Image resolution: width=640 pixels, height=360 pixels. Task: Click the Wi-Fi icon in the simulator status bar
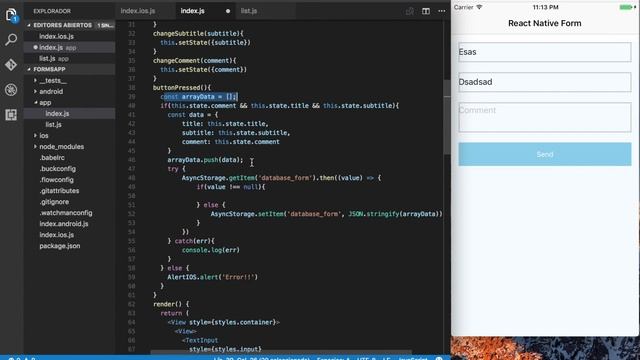[x=480, y=7]
